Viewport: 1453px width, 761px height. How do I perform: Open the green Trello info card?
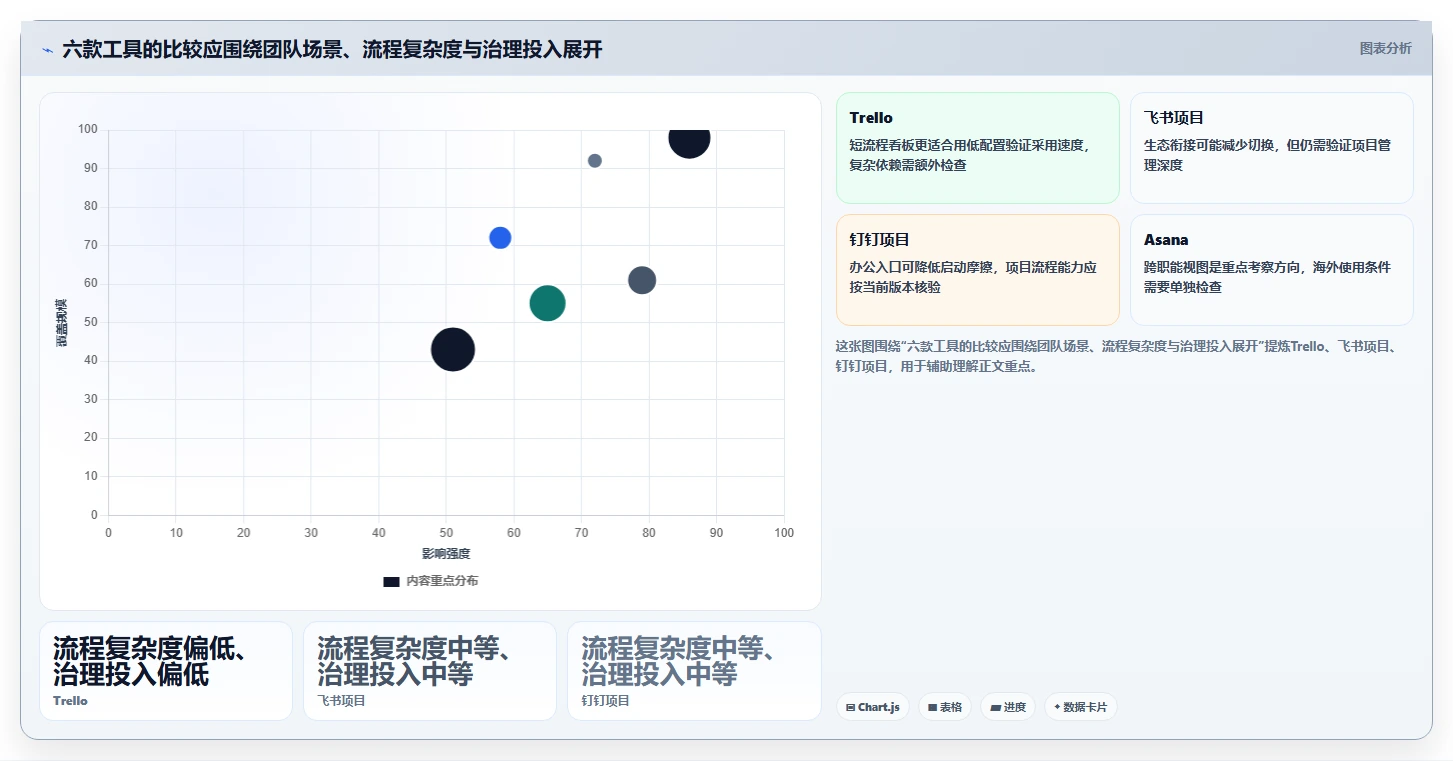pos(978,148)
